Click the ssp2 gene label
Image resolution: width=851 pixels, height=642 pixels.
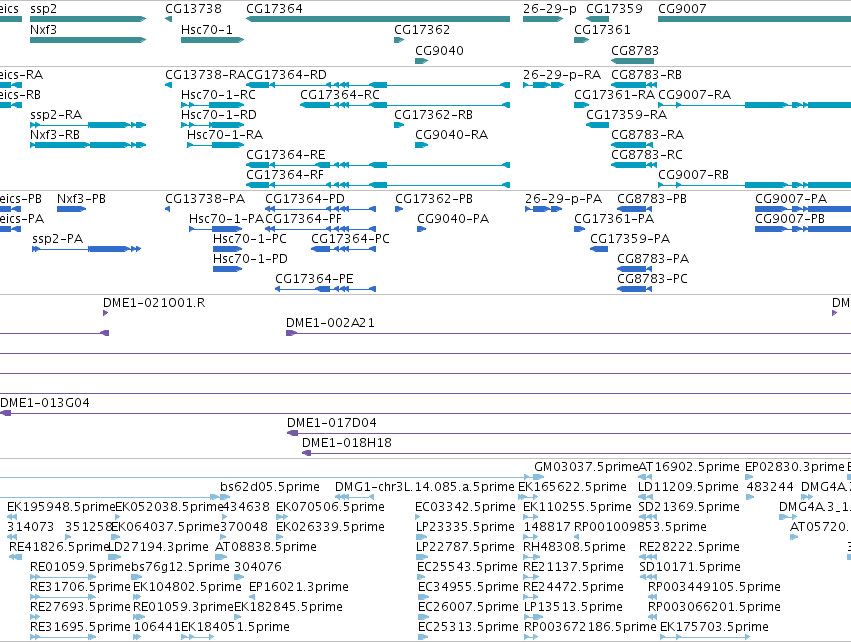(x=43, y=9)
